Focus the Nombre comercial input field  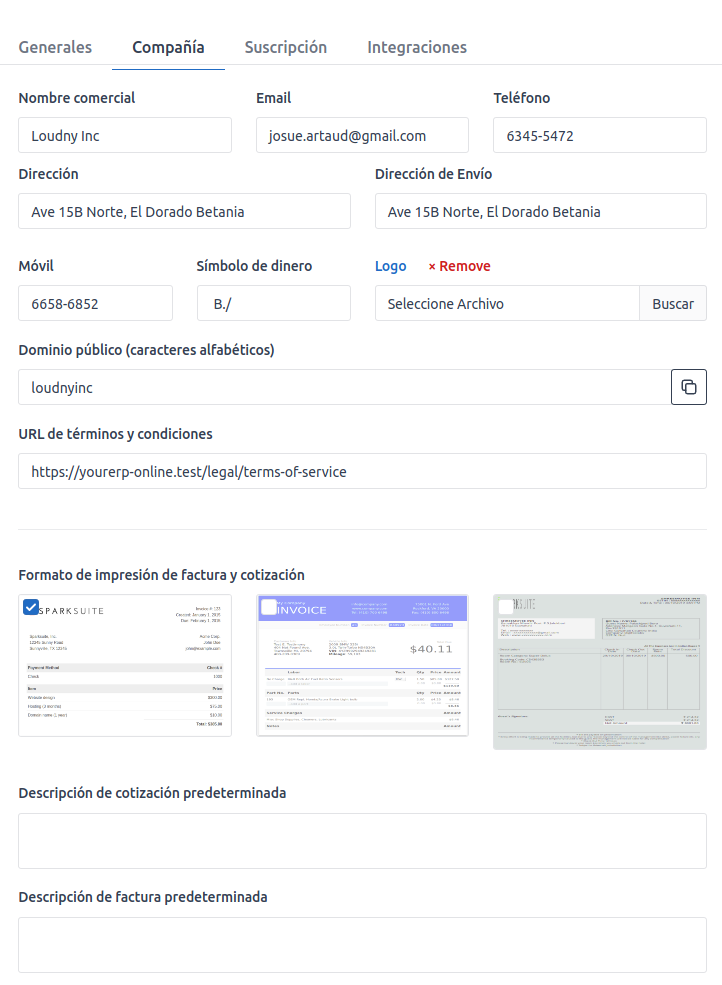tap(125, 135)
